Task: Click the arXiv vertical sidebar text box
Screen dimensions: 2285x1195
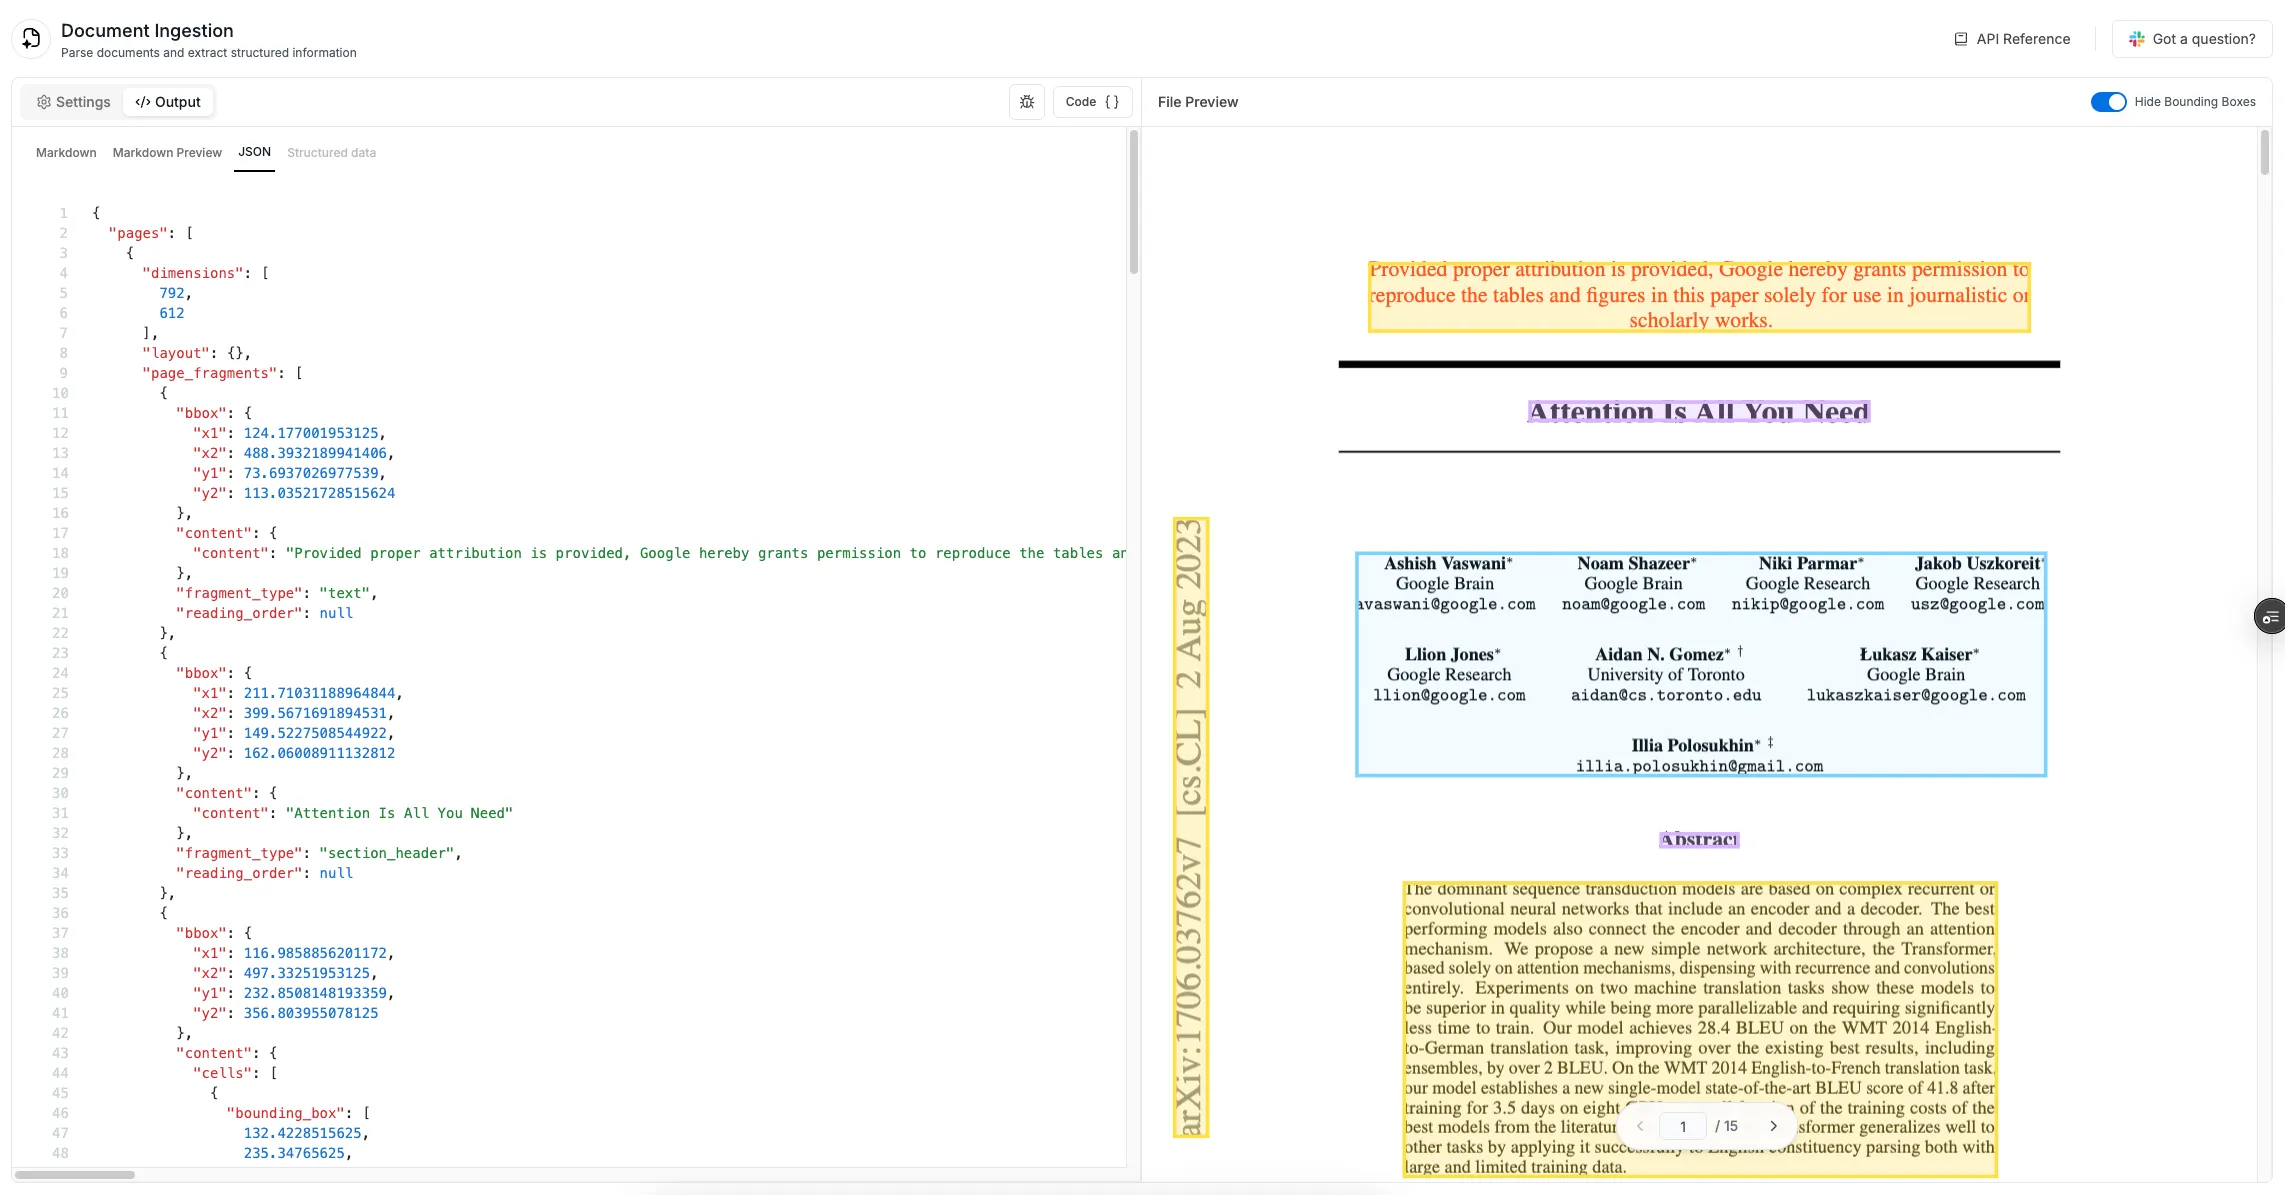Action: coord(1190,827)
